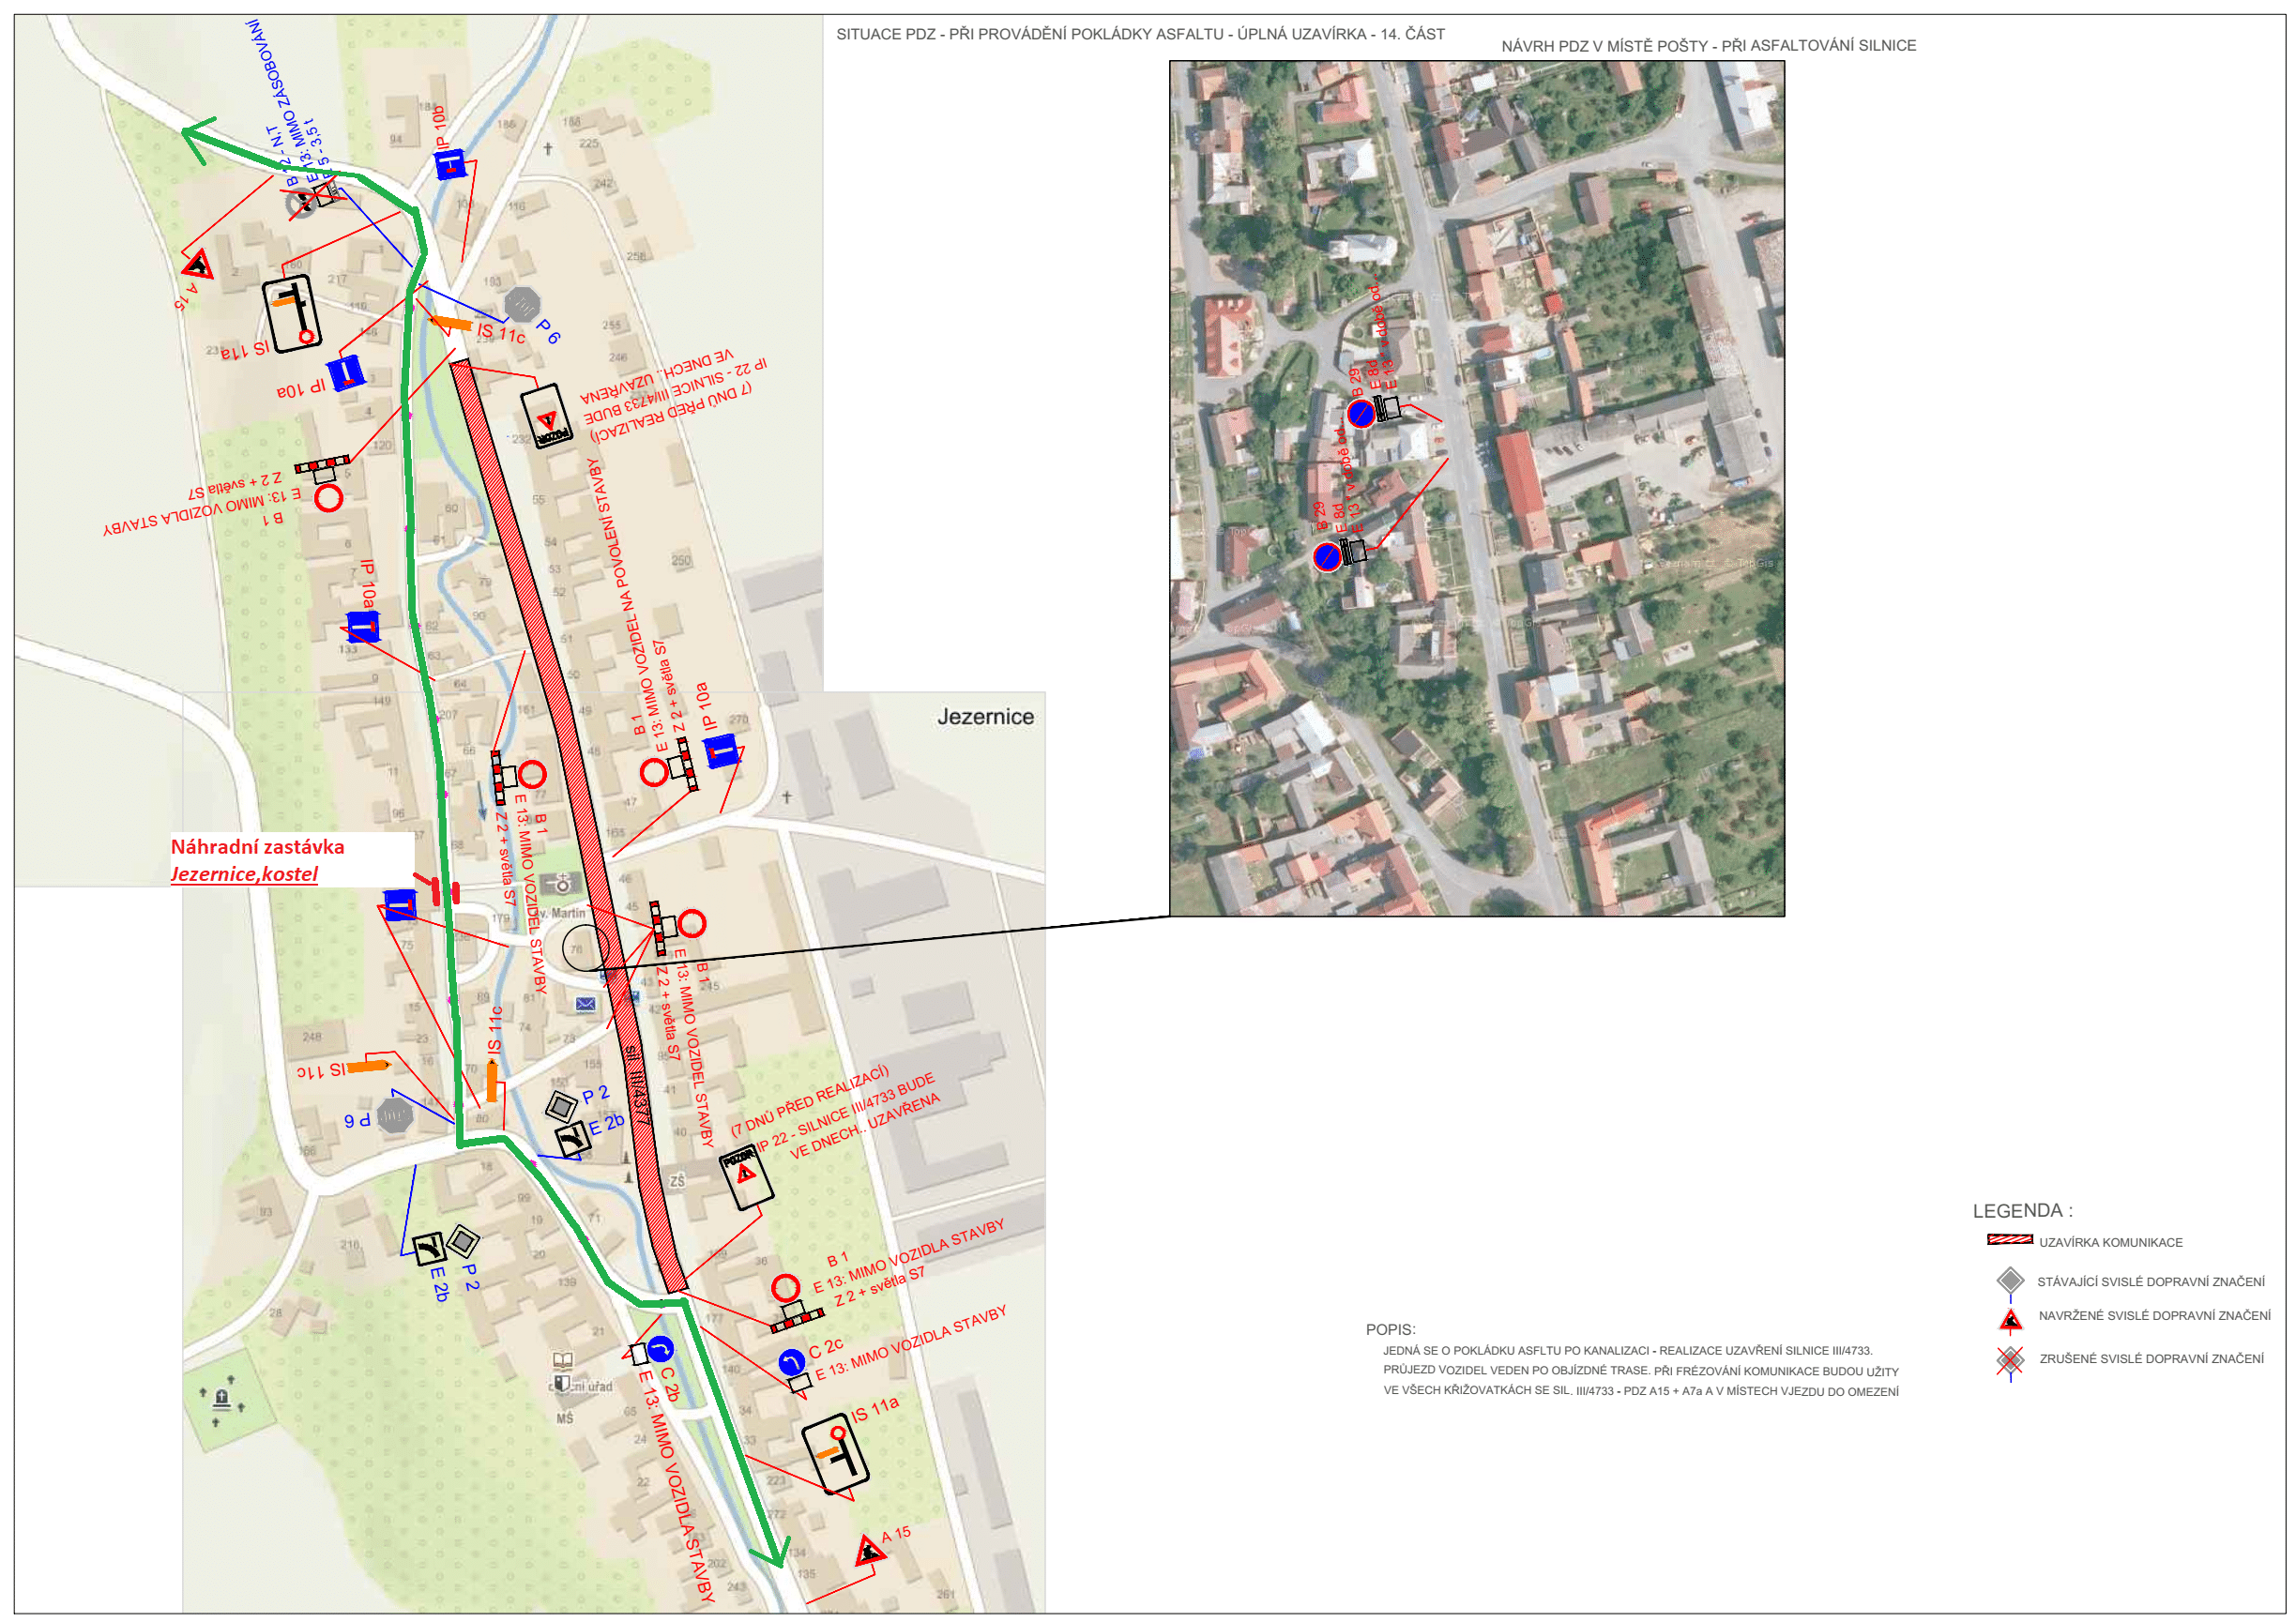
Task: Click the E 2b sign below the upper P 2 diamond
Action: pyautogui.click(x=572, y=1139)
